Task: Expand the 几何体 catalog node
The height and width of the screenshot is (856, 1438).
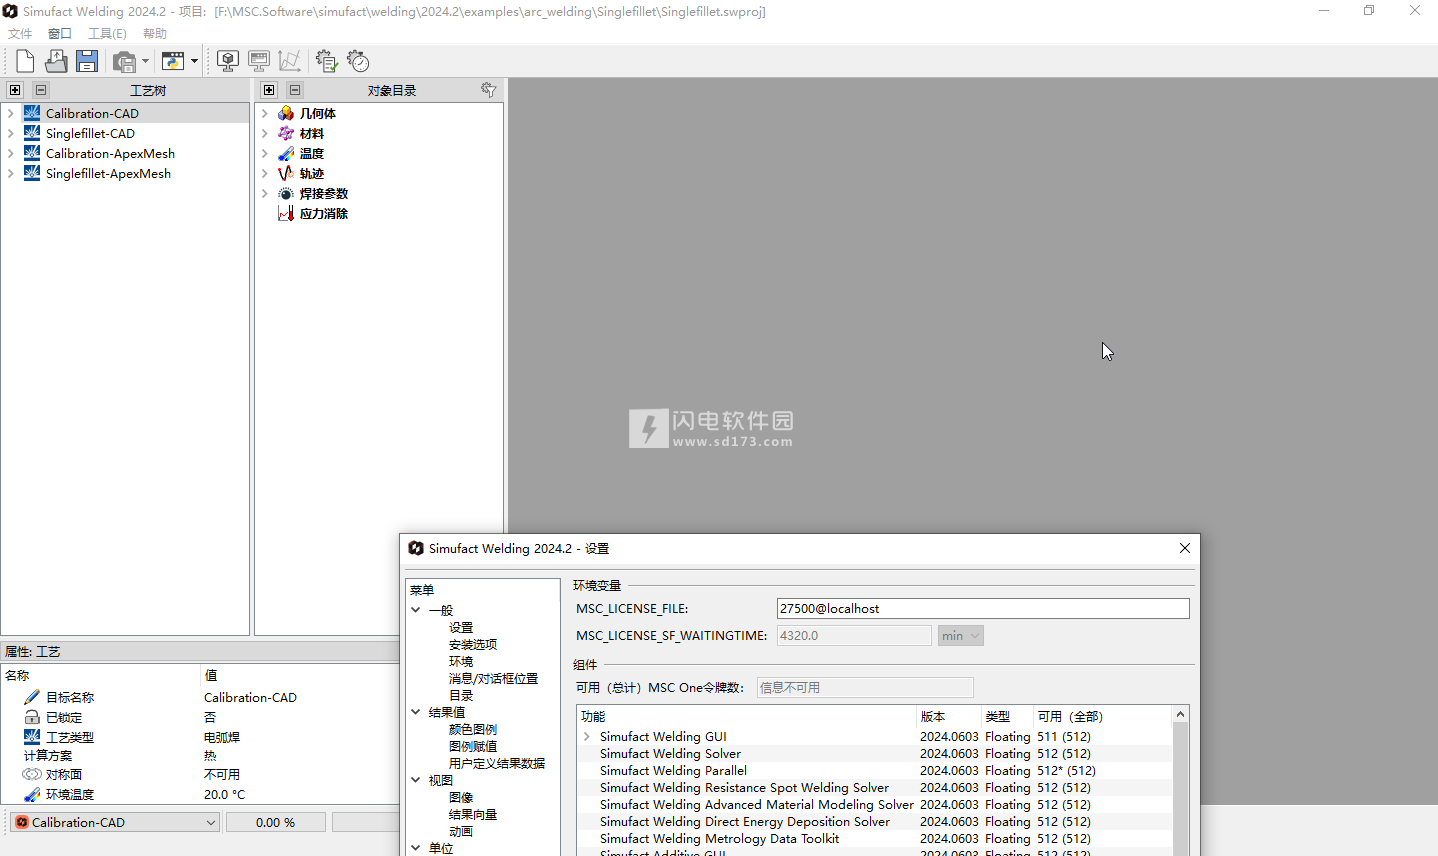Action: [265, 114]
